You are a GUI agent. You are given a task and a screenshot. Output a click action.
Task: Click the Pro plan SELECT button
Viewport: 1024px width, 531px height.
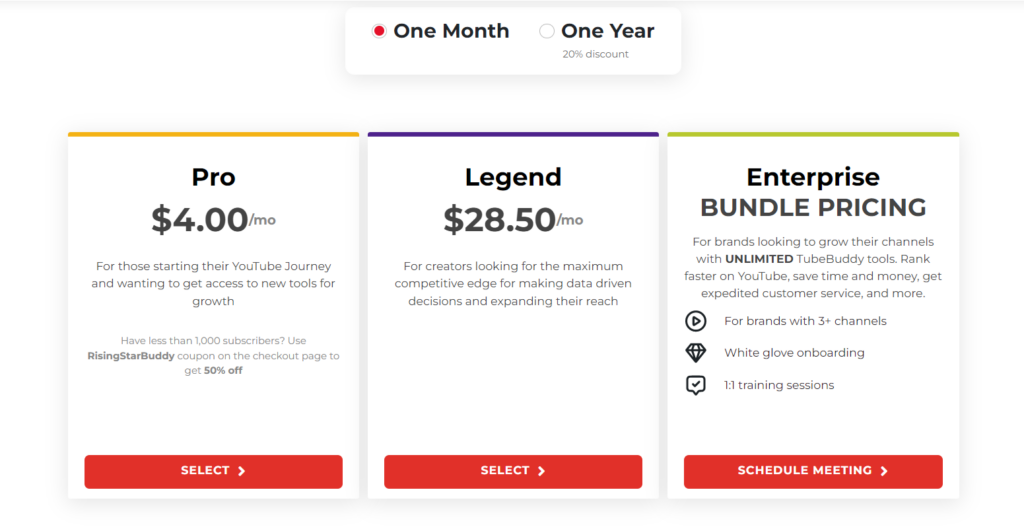213,471
